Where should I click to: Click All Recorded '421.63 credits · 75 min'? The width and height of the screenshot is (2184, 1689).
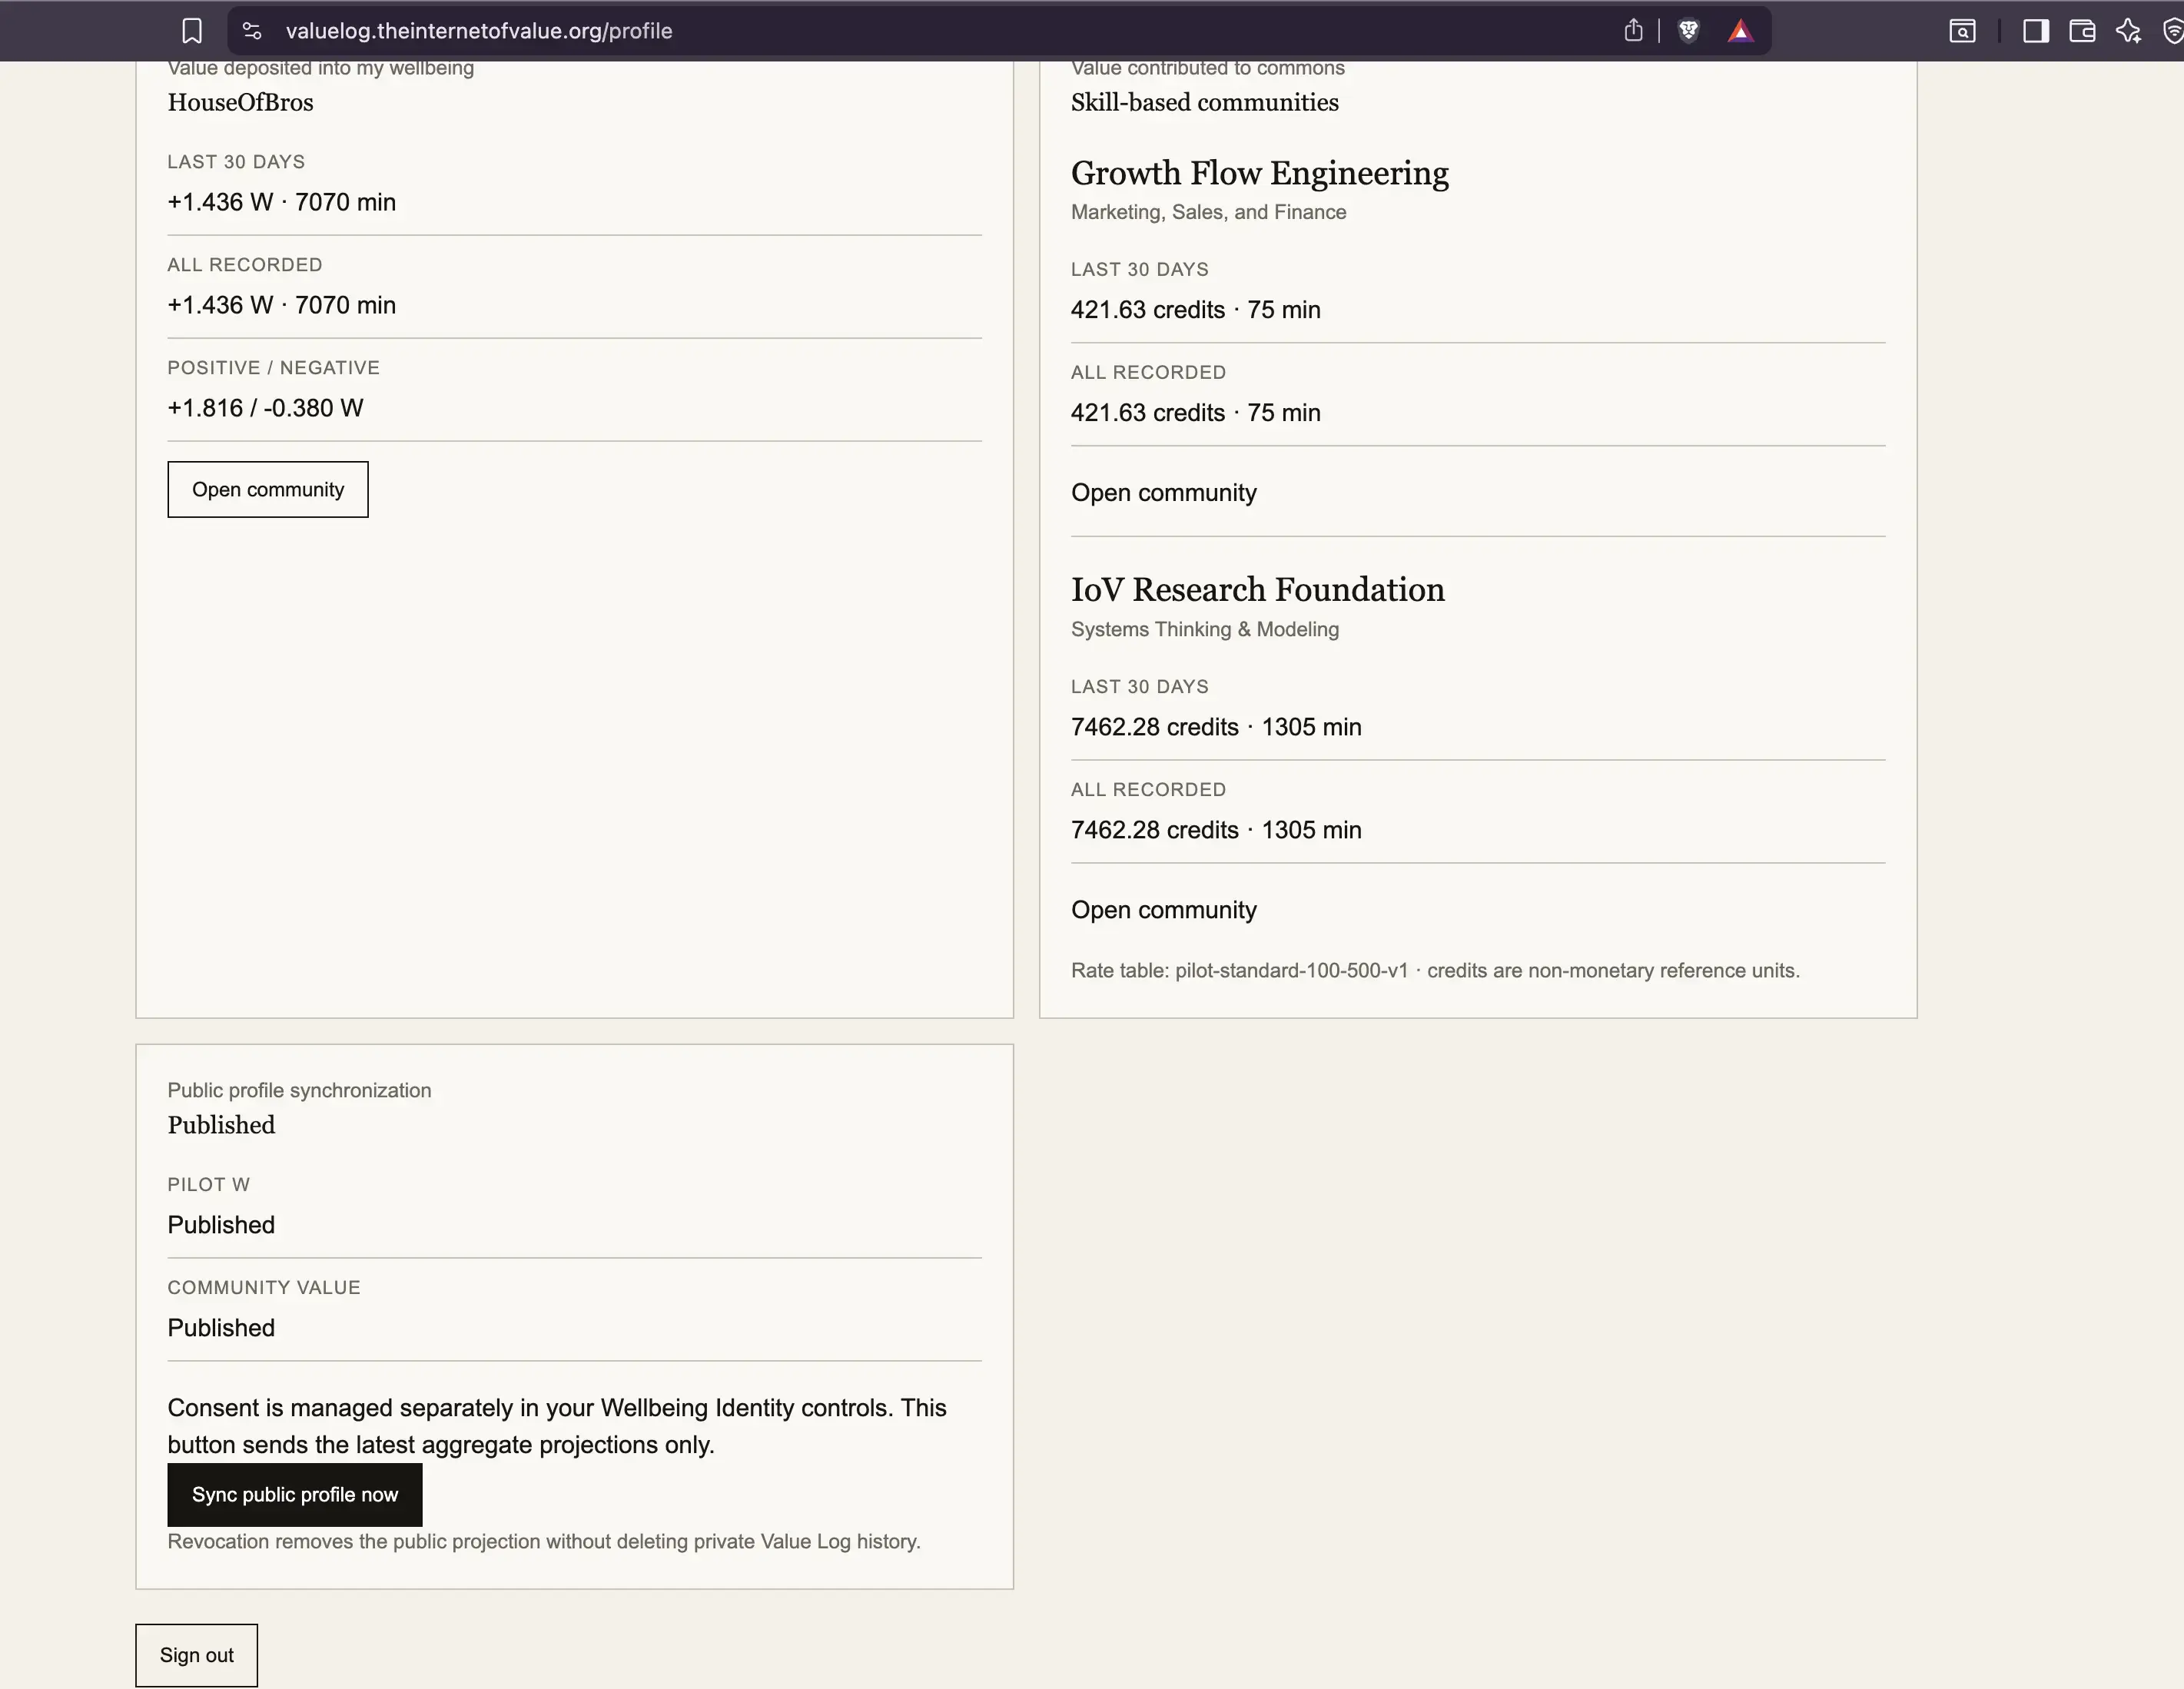pyautogui.click(x=1196, y=413)
